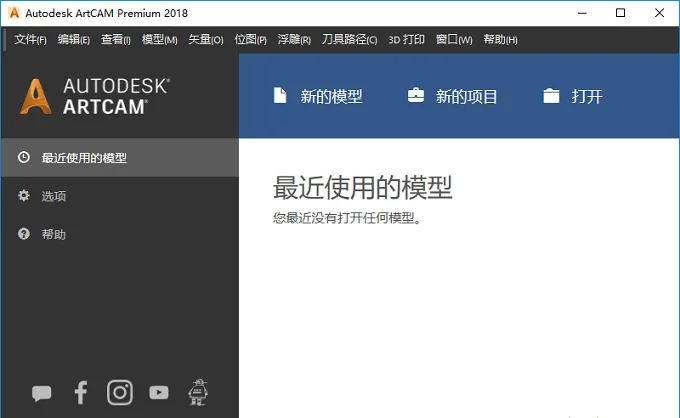Open the 查看(I) menu
Viewport: 680px width, 418px height.
click(x=115, y=39)
